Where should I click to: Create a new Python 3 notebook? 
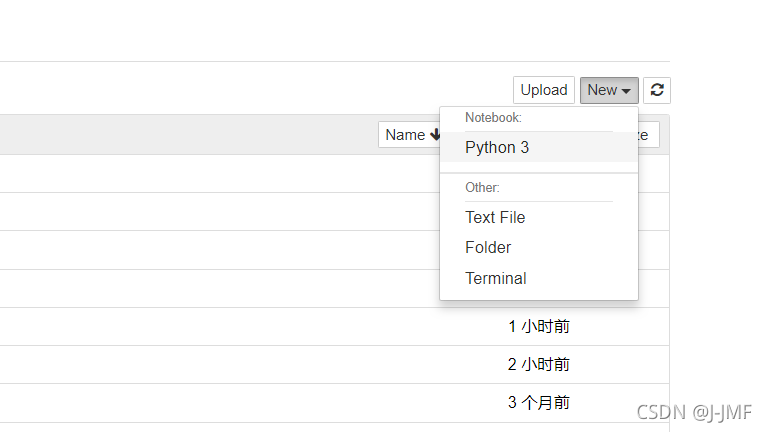497,147
